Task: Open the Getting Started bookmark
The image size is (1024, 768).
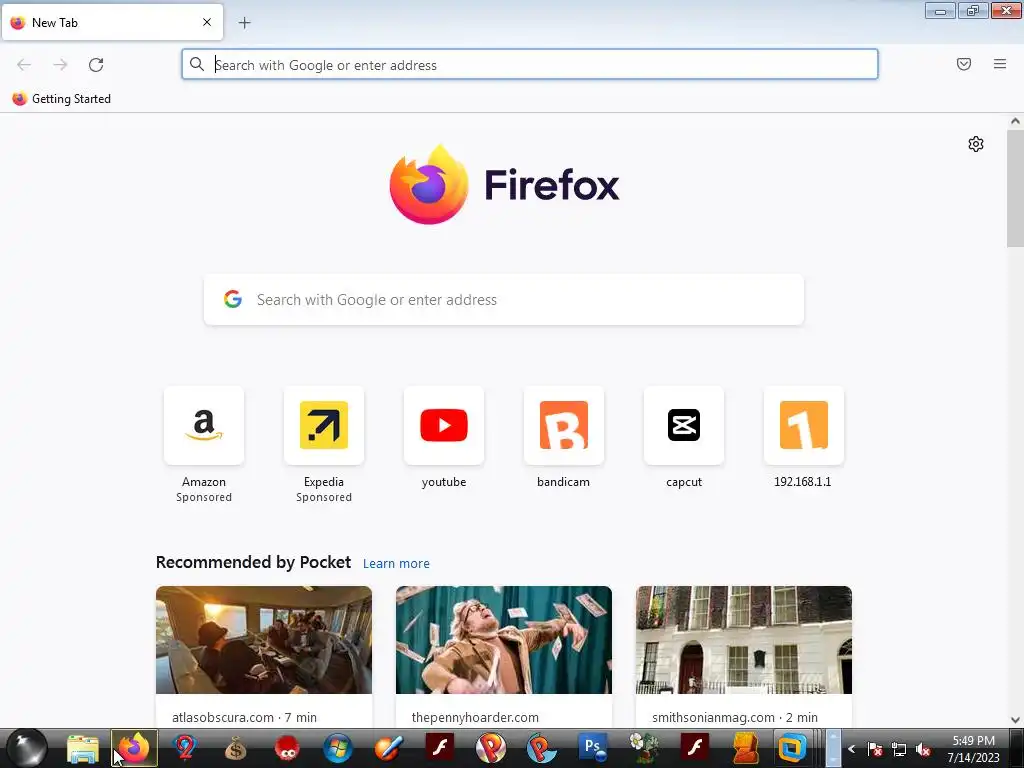Action: pos(61,99)
